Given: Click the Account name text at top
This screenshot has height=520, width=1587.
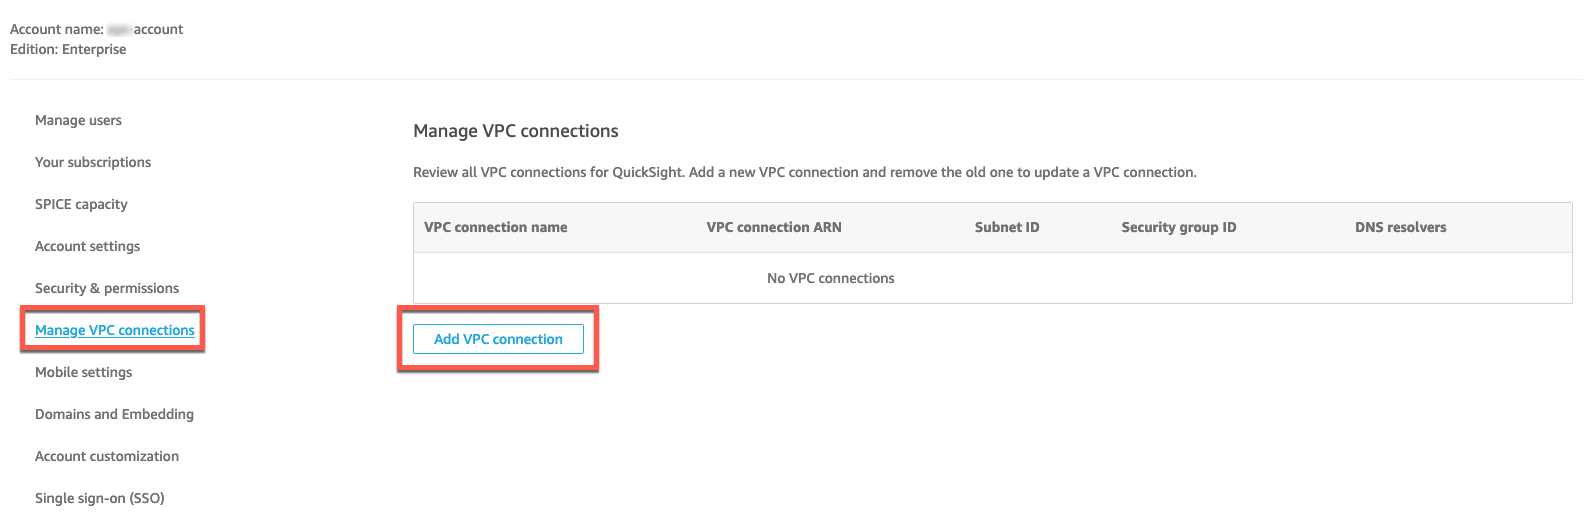Looking at the screenshot, I should (96, 29).
